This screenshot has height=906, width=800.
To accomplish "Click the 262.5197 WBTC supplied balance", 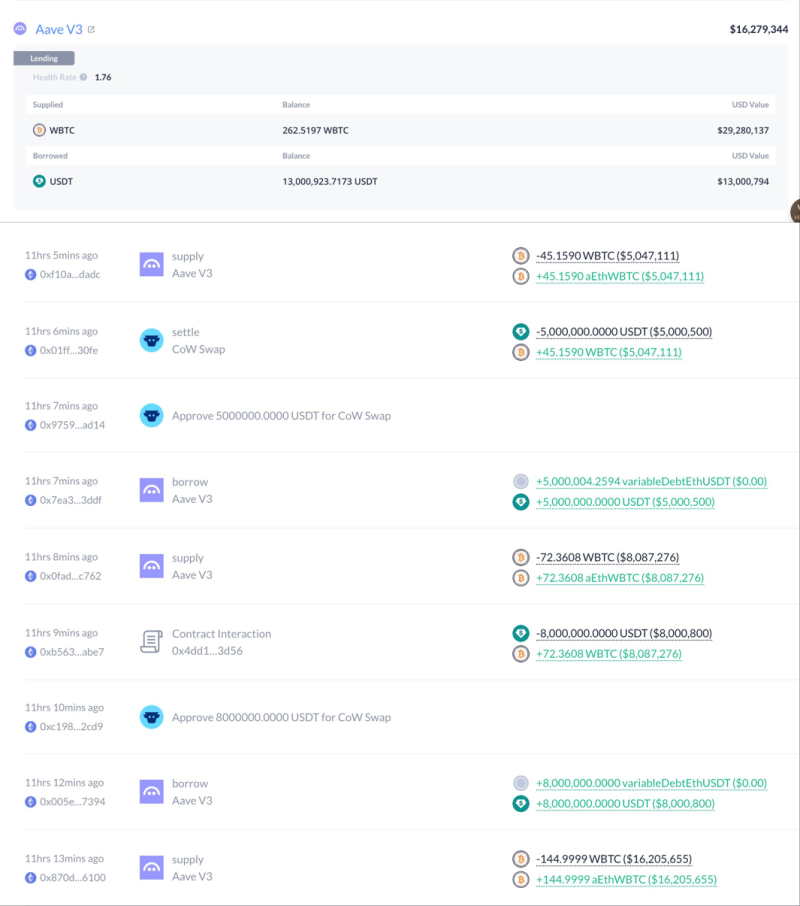I will click(315, 131).
